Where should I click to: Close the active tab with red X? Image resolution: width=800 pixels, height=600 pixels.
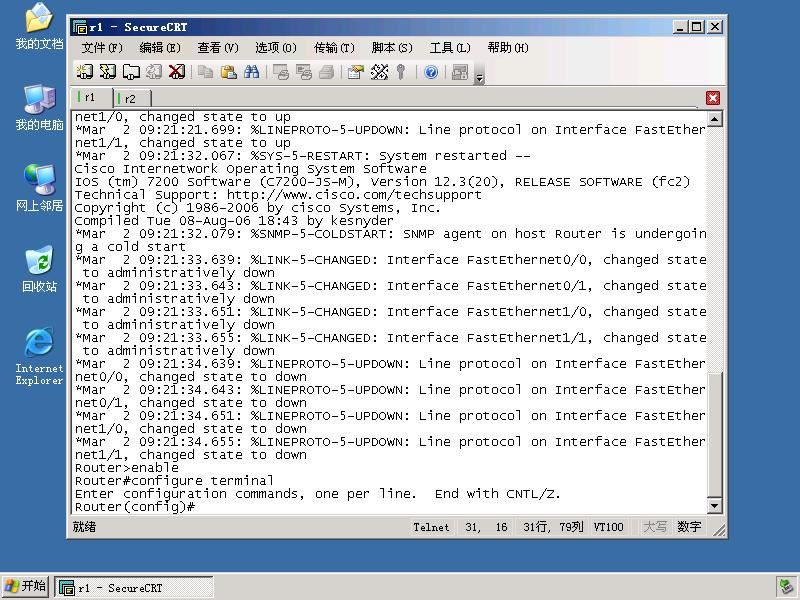(713, 98)
